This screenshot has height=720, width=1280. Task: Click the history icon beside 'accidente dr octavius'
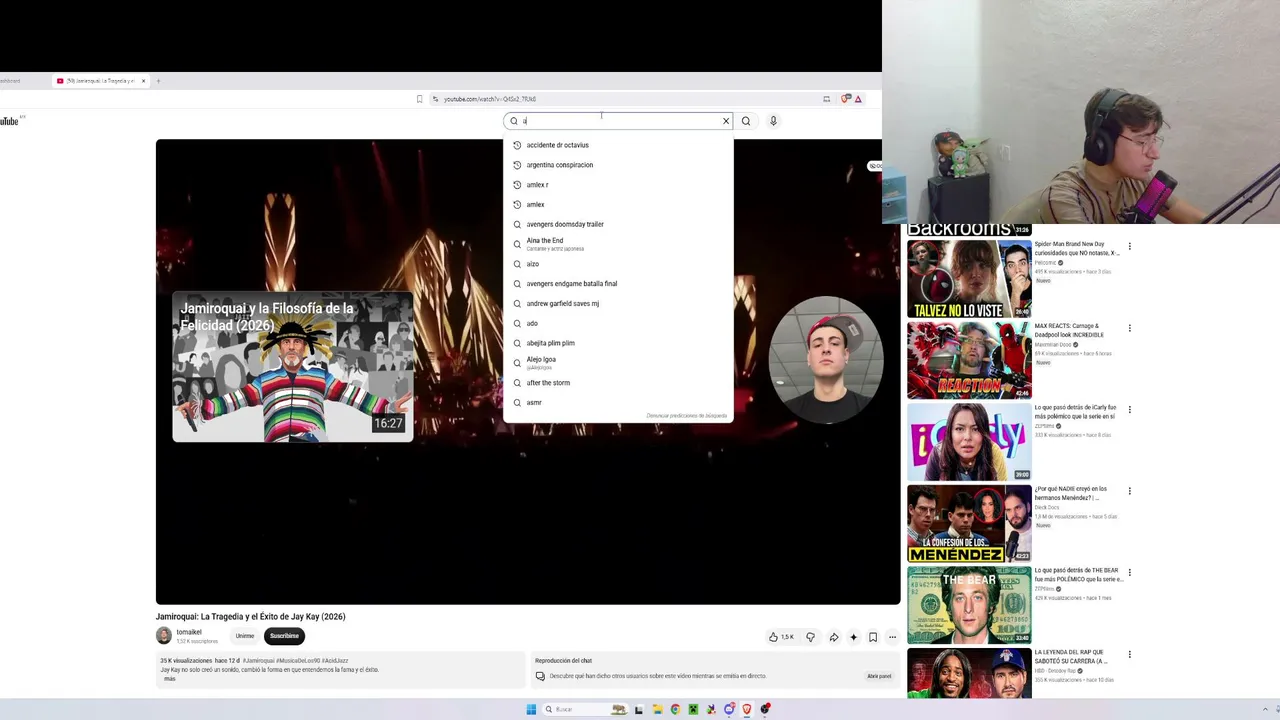pos(517,145)
